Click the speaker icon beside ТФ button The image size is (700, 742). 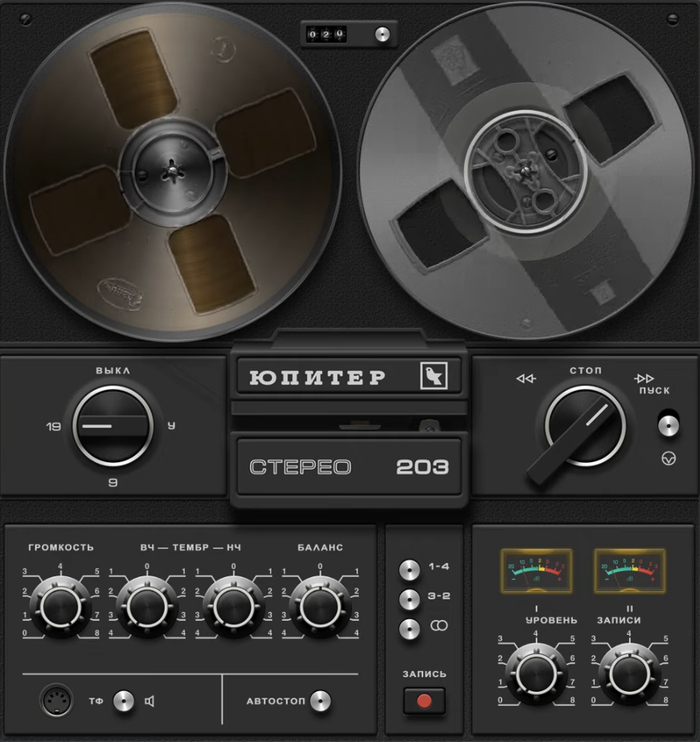click(x=149, y=701)
